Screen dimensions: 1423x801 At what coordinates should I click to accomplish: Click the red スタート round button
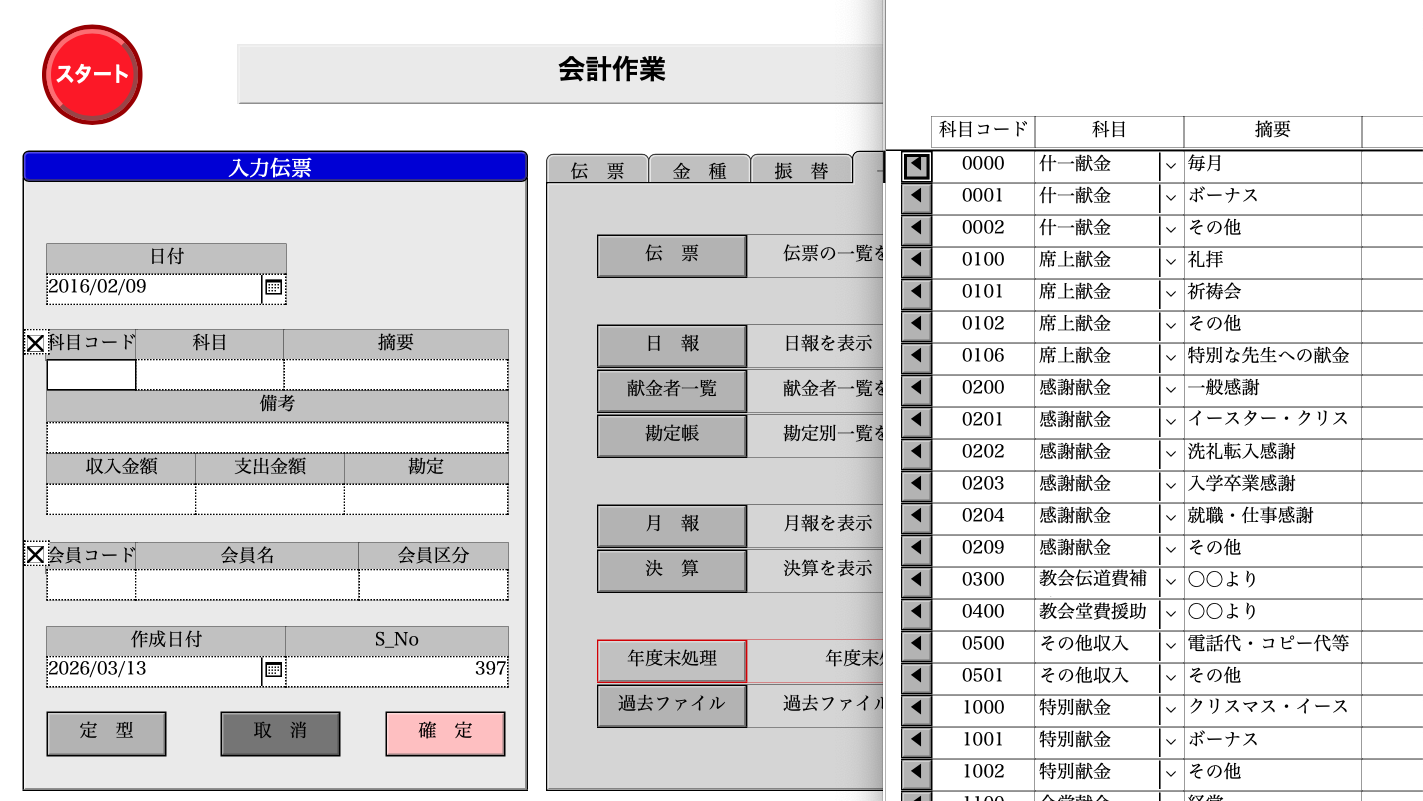click(92, 75)
